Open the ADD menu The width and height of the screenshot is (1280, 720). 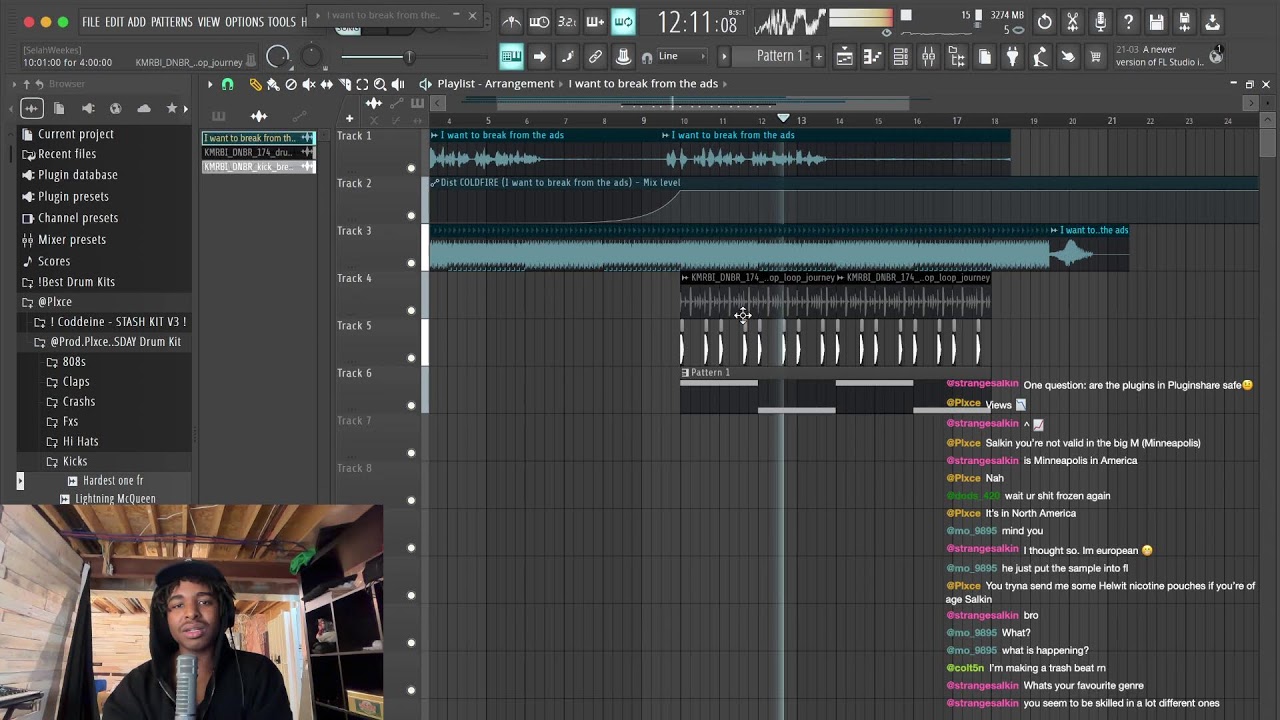tap(137, 22)
